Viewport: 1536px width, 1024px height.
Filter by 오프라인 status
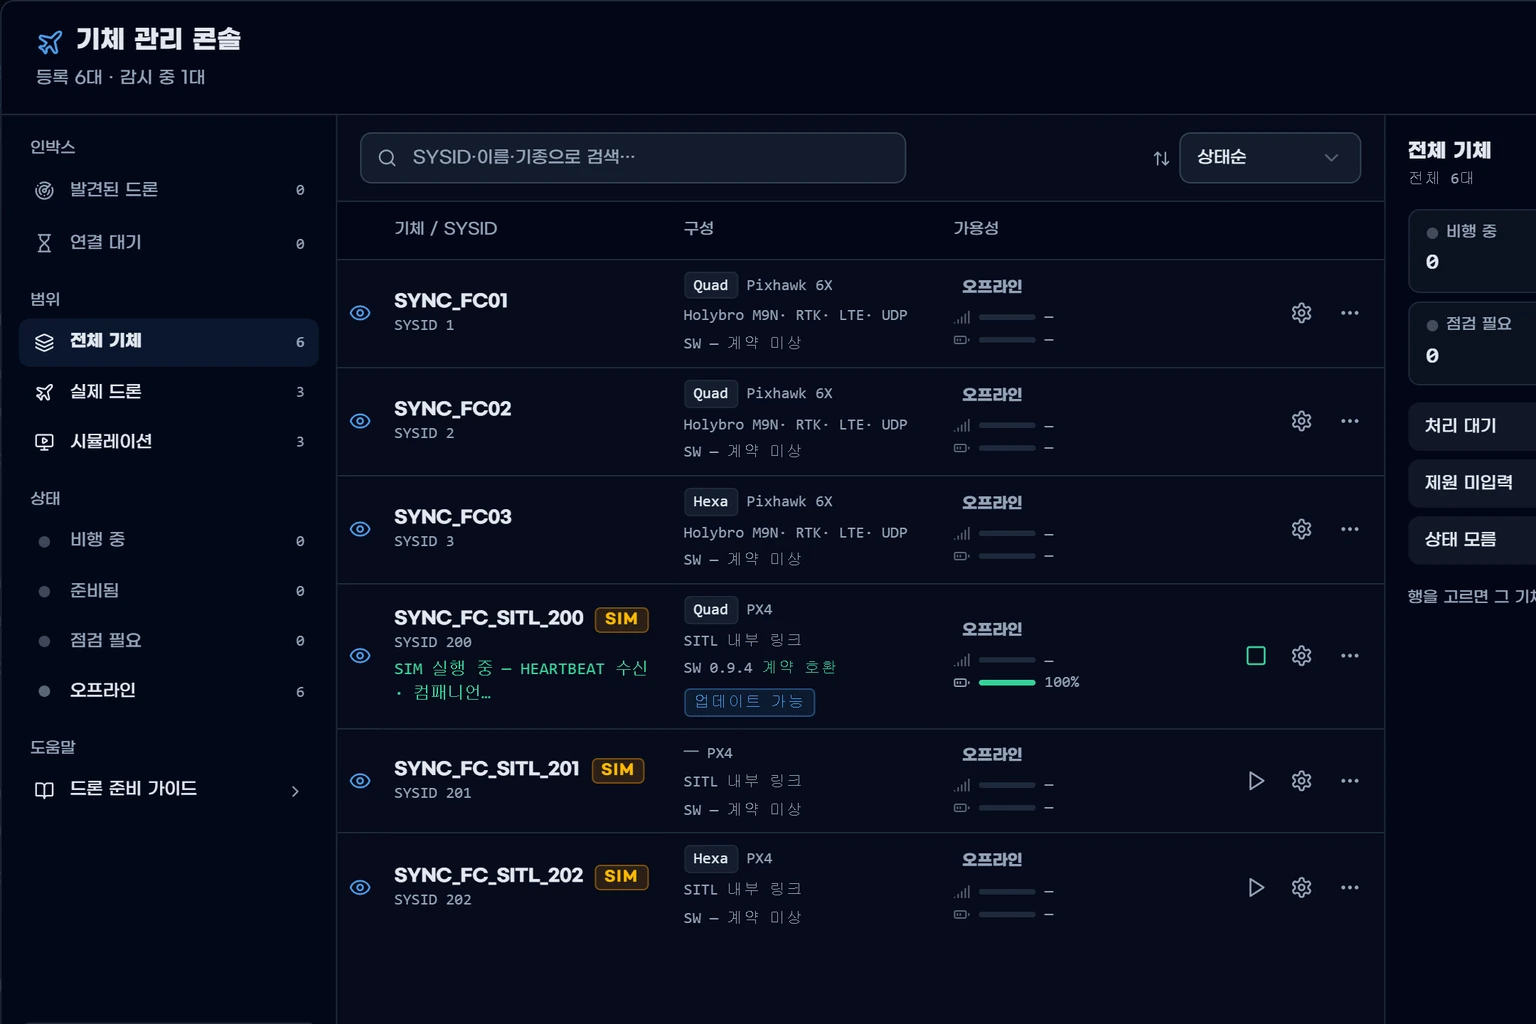point(168,691)
